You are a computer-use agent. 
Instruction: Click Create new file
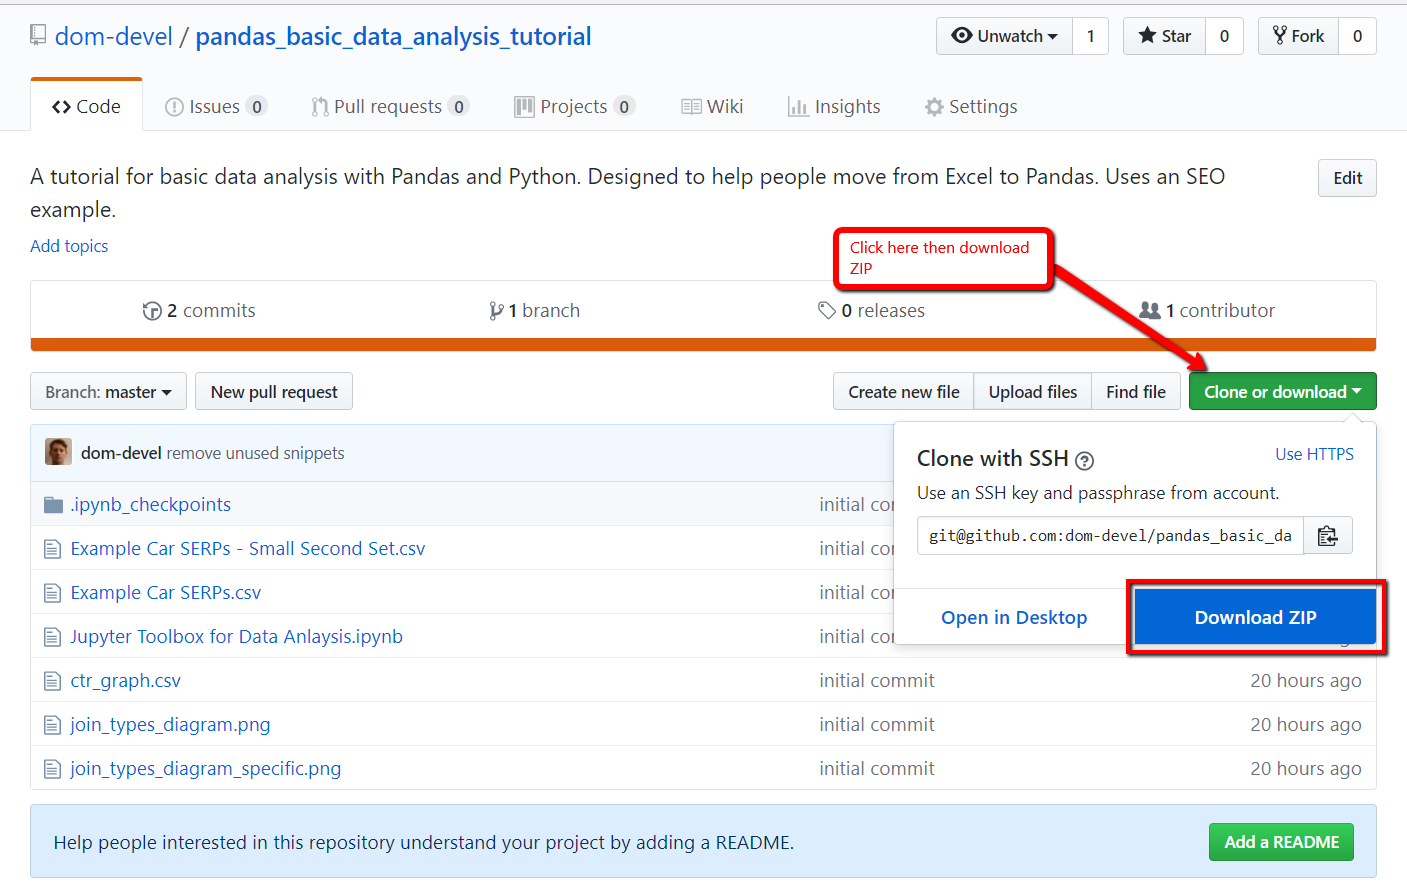pyautogui.click(x=904, y=392)
